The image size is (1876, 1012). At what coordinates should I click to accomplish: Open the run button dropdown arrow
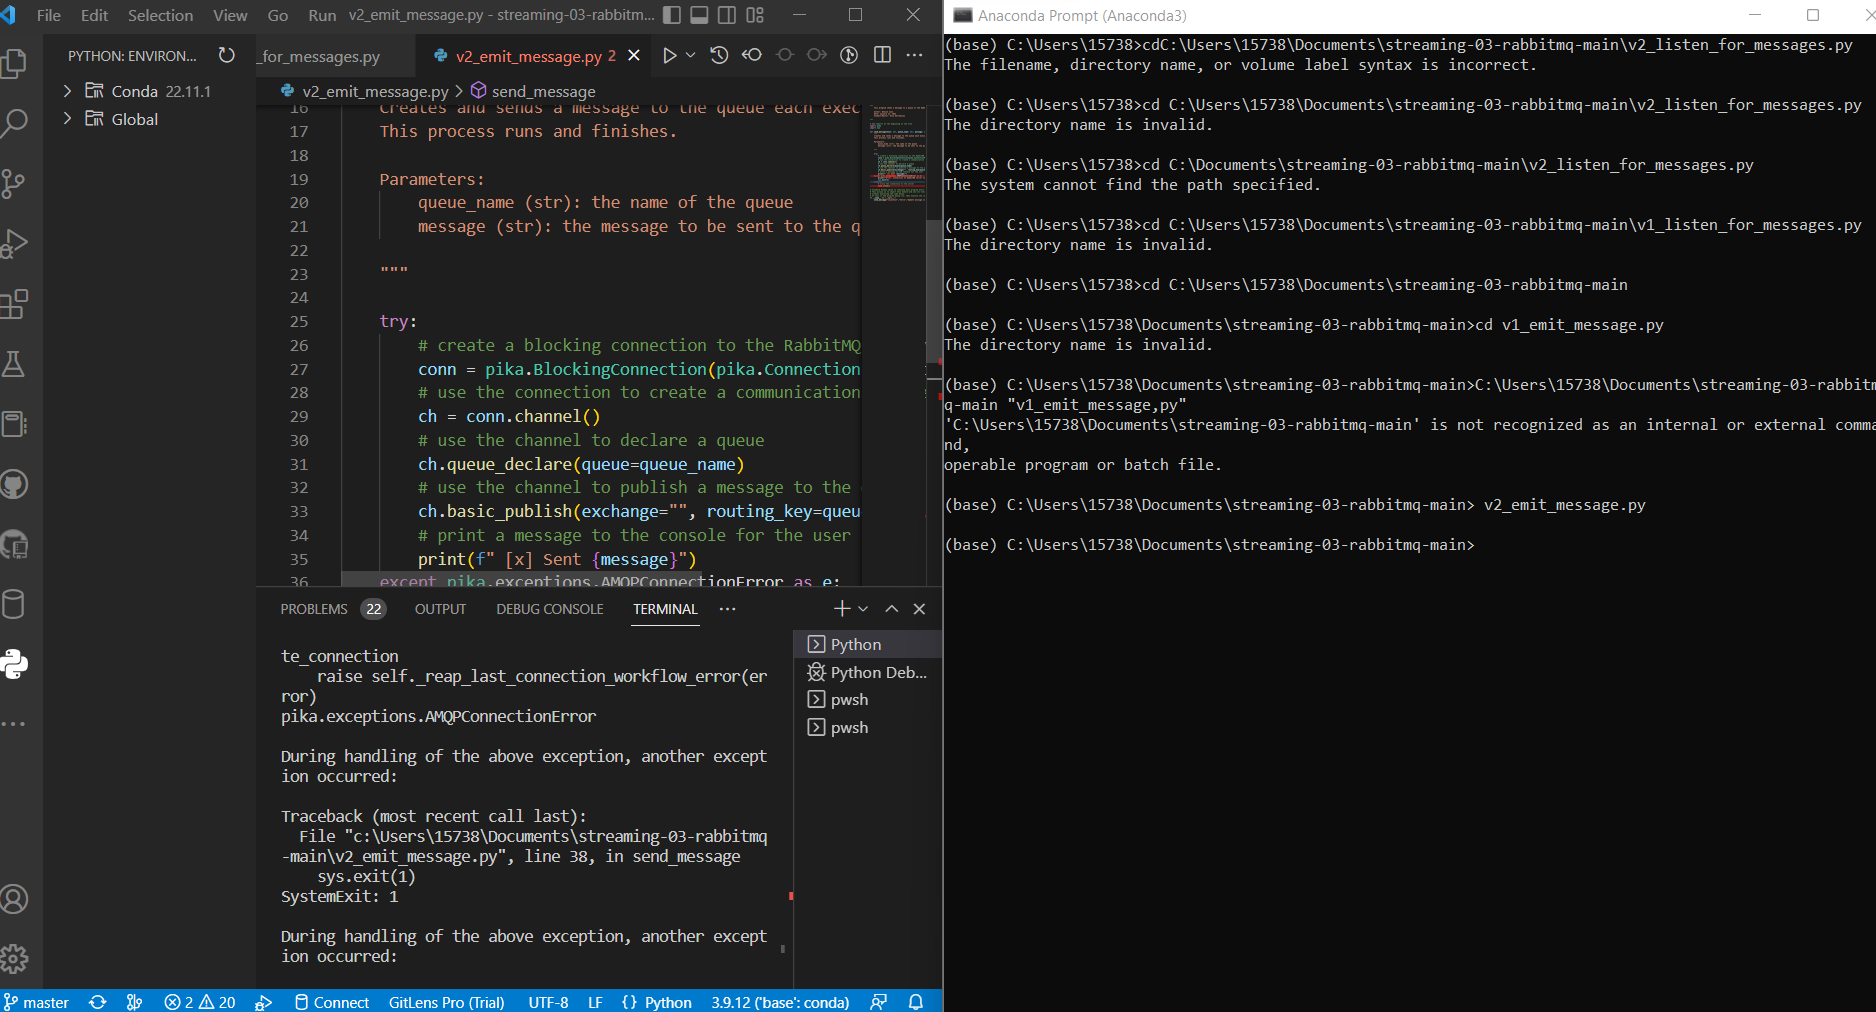coord(690,55)
